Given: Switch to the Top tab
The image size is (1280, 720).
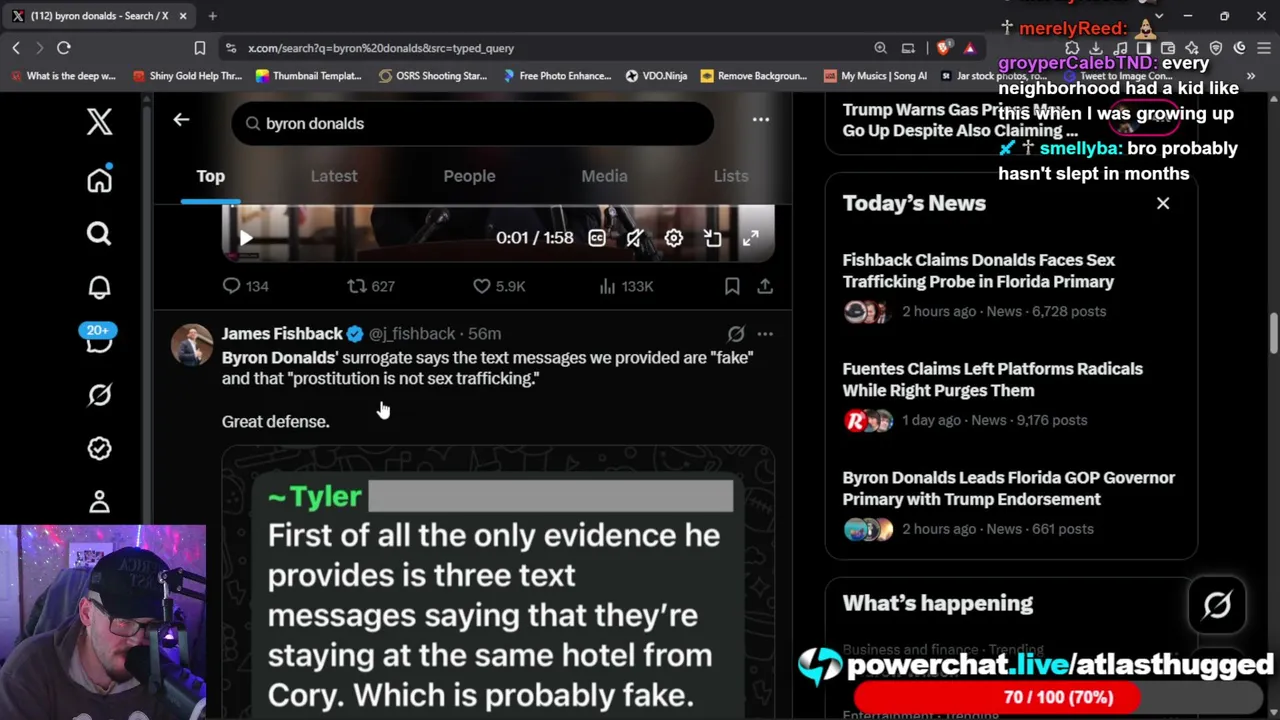Looking at the screenshot, I should (x=210, y=176).
